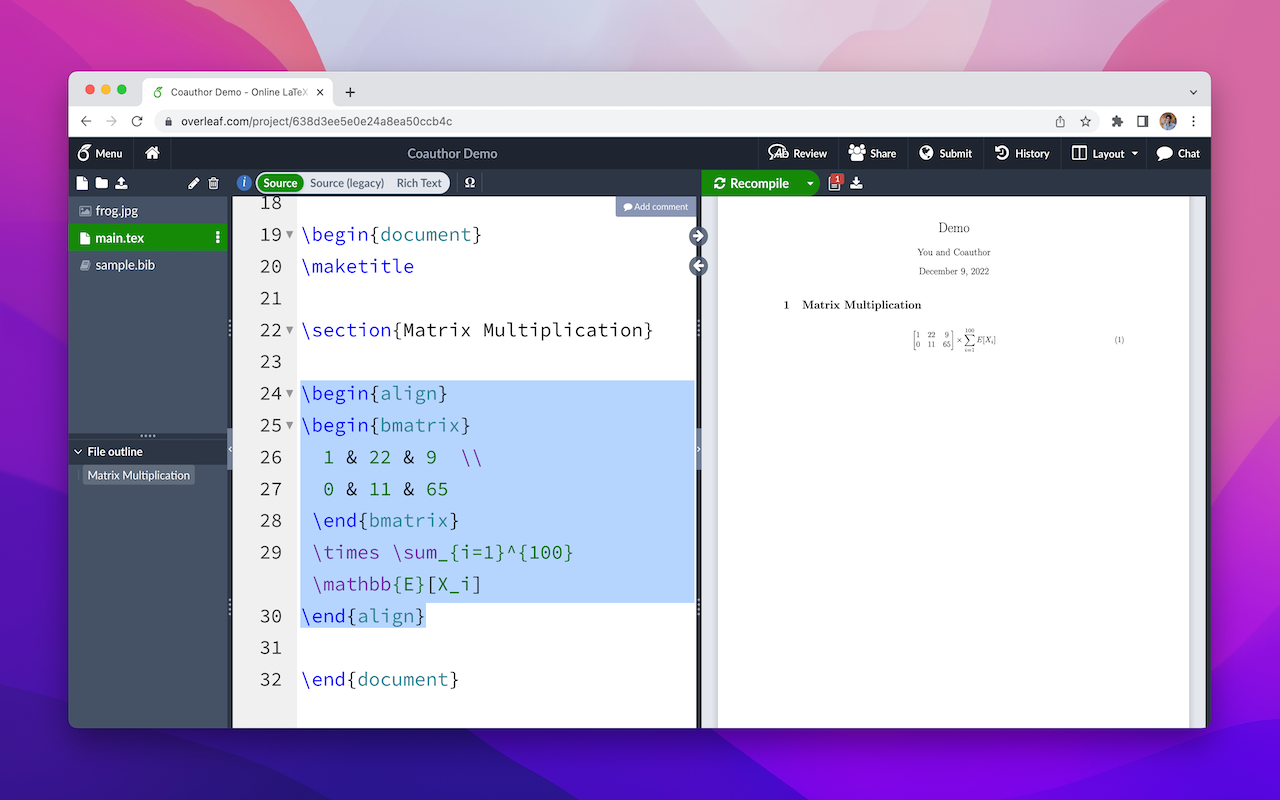The width and height of the screenshot is (1280, 800).
Task: Jump to Matrix Multiplication outline entry
Action: point(138,475)
